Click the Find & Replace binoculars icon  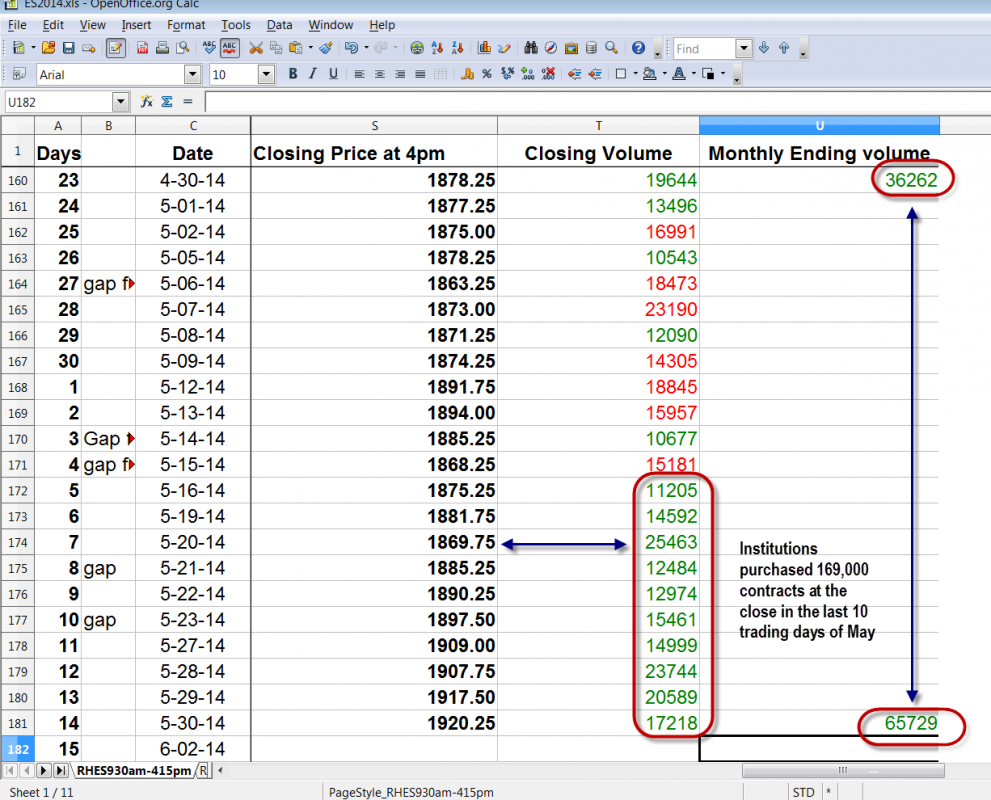tap(531, 48)
